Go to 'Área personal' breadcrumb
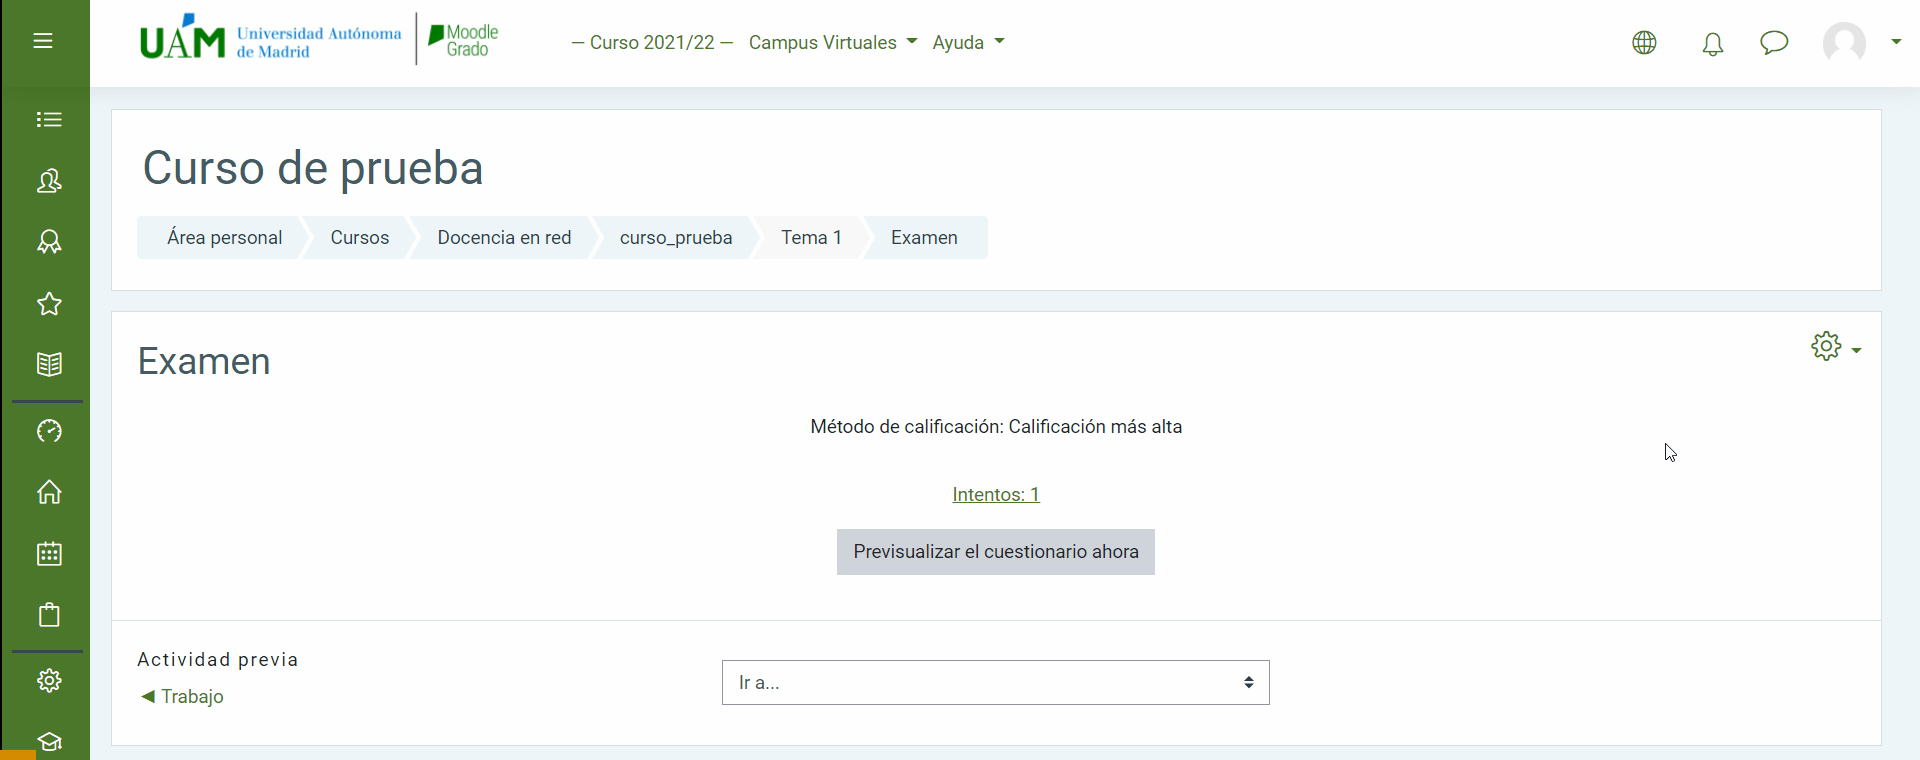Screen dimensions: 1920x760 click(x=224, y=238)
